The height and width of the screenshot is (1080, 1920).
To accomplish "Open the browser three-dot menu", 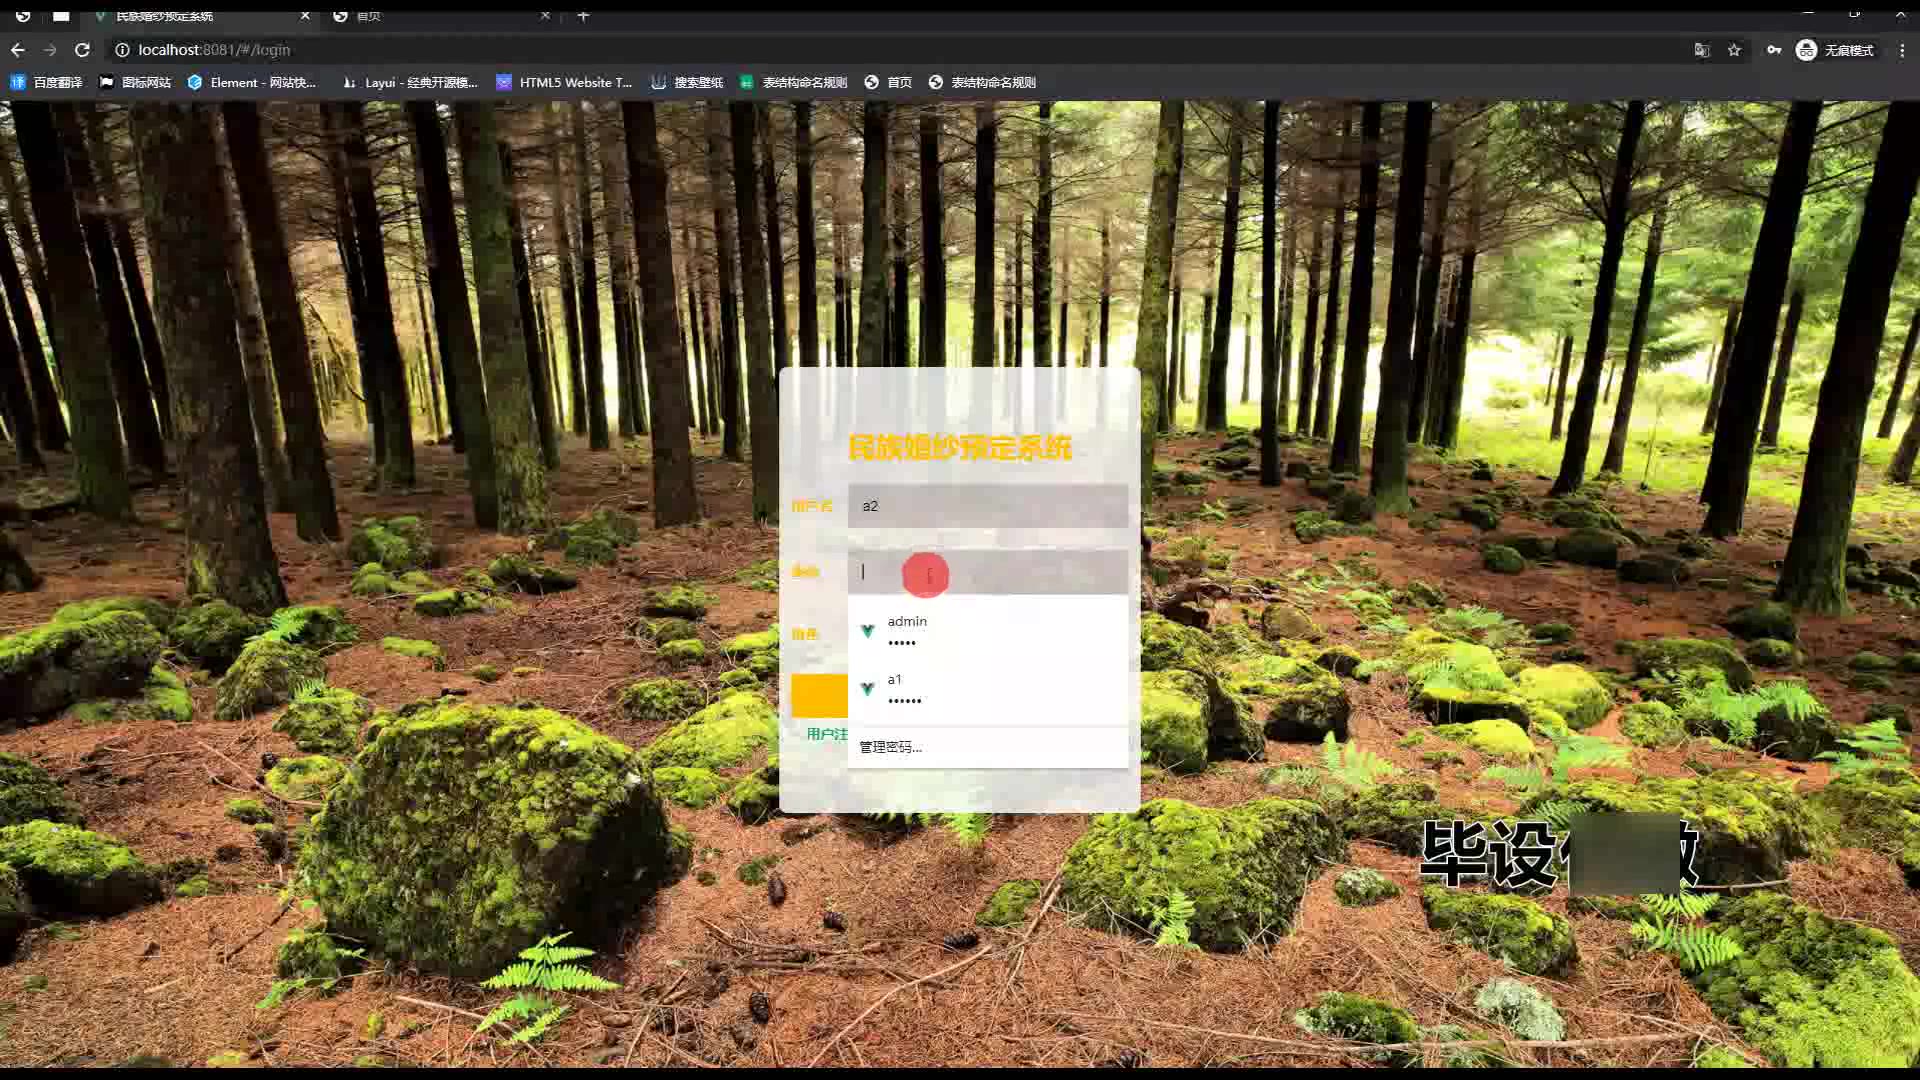I will coord(1902,50).
